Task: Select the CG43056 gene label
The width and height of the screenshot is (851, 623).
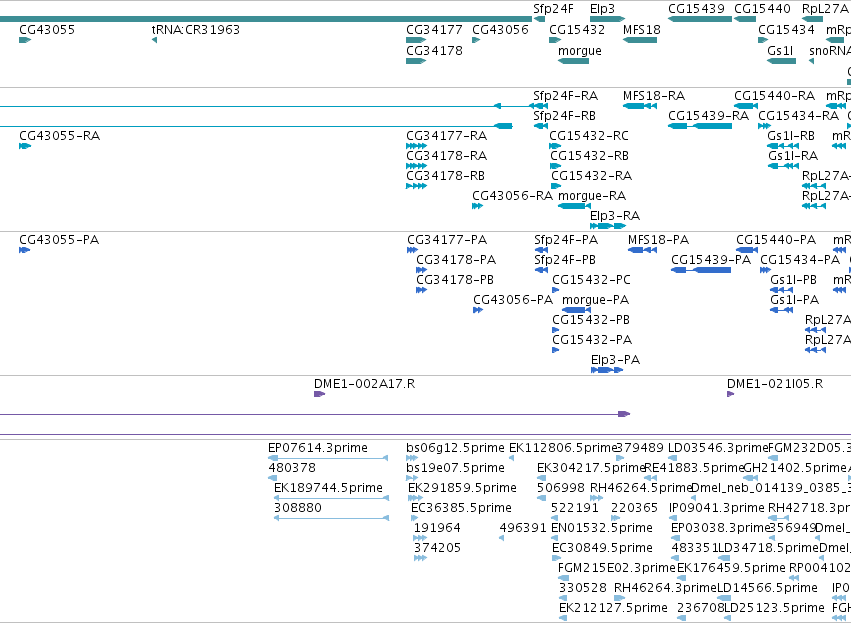Action: point(500,29)
